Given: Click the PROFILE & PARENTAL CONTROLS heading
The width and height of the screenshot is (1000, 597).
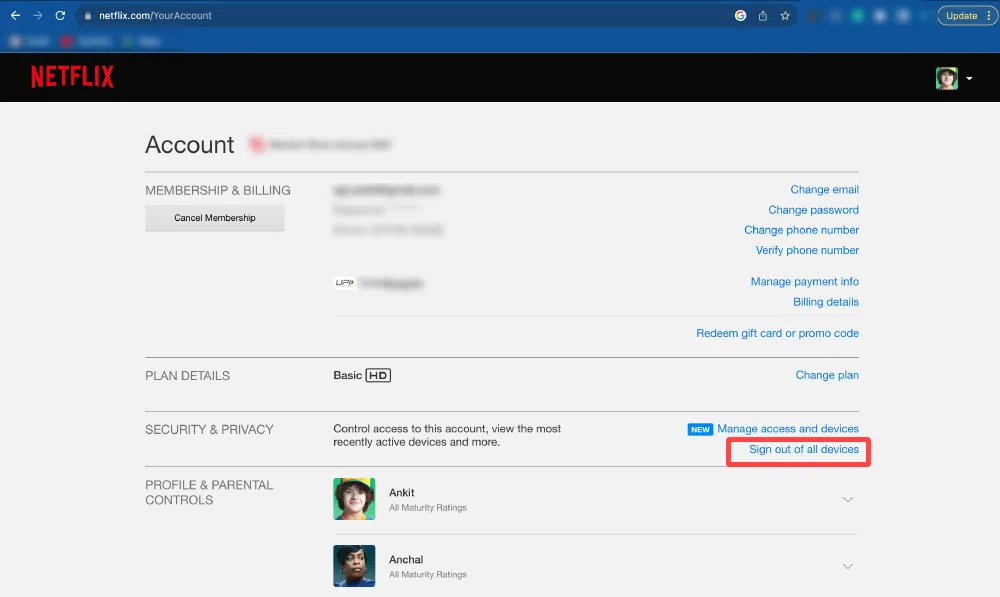Looking at the screenshot, I should [x=209, y=492].
